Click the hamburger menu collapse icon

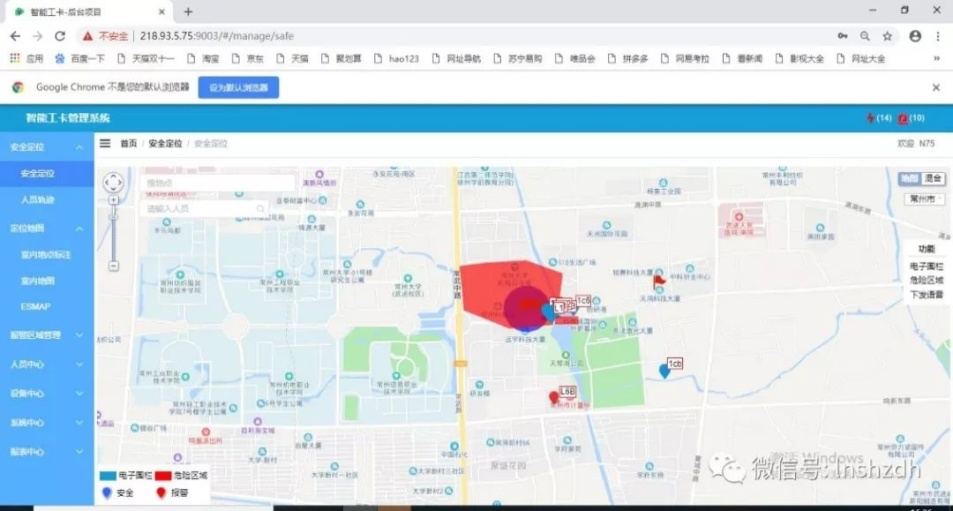(105, 143)
